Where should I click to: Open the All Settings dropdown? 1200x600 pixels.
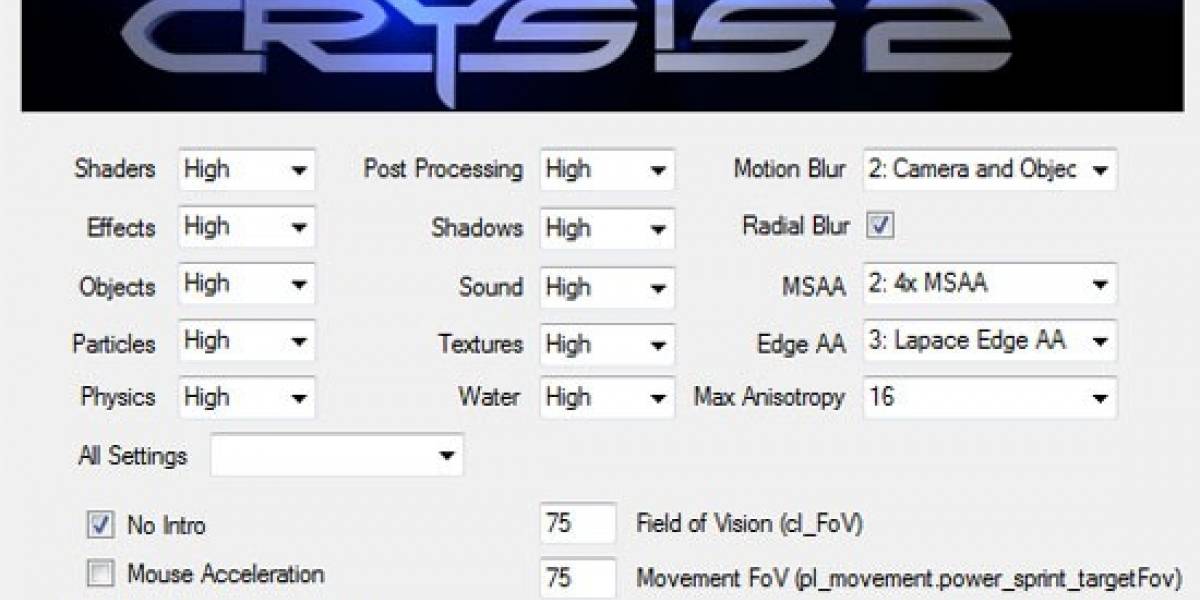tap(337, 455)
